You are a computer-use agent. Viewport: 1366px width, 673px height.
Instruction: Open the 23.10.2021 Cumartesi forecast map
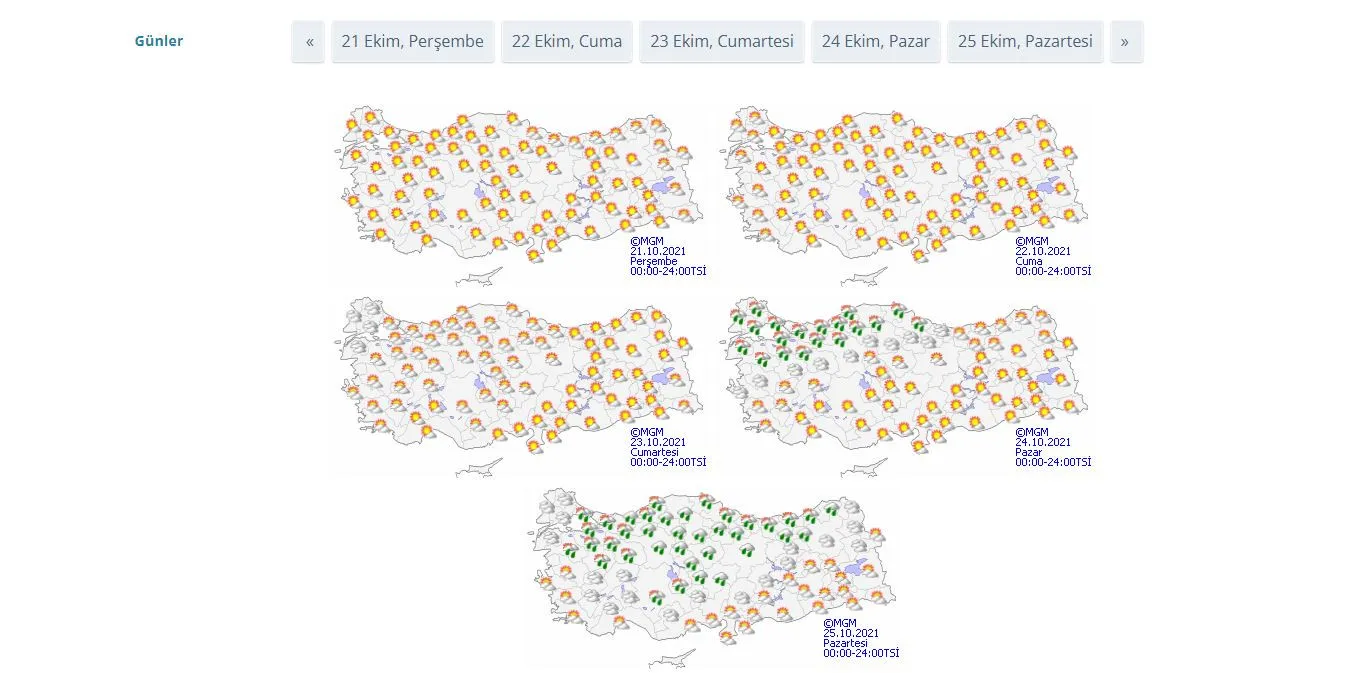pyautogui.click(x=518, y=385)
